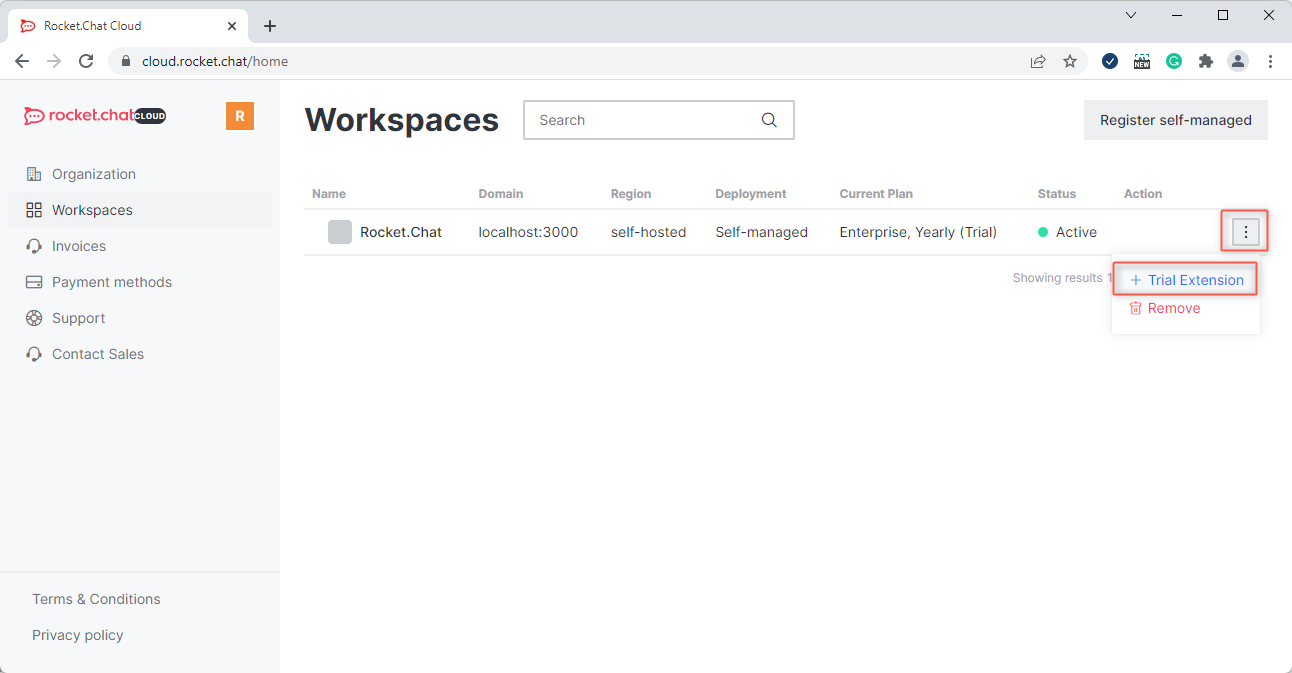1292x673 pixels.
Task: Open the tab search chevron in title bar
Action: (1131, 15)
